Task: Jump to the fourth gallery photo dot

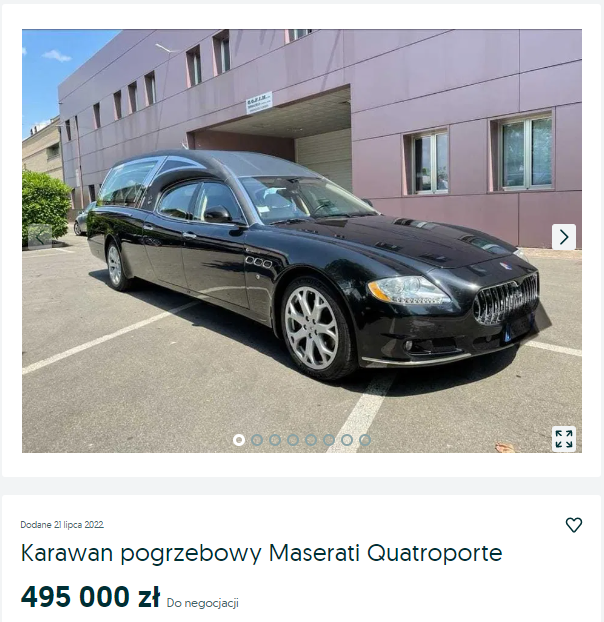Action: [293, 440]
